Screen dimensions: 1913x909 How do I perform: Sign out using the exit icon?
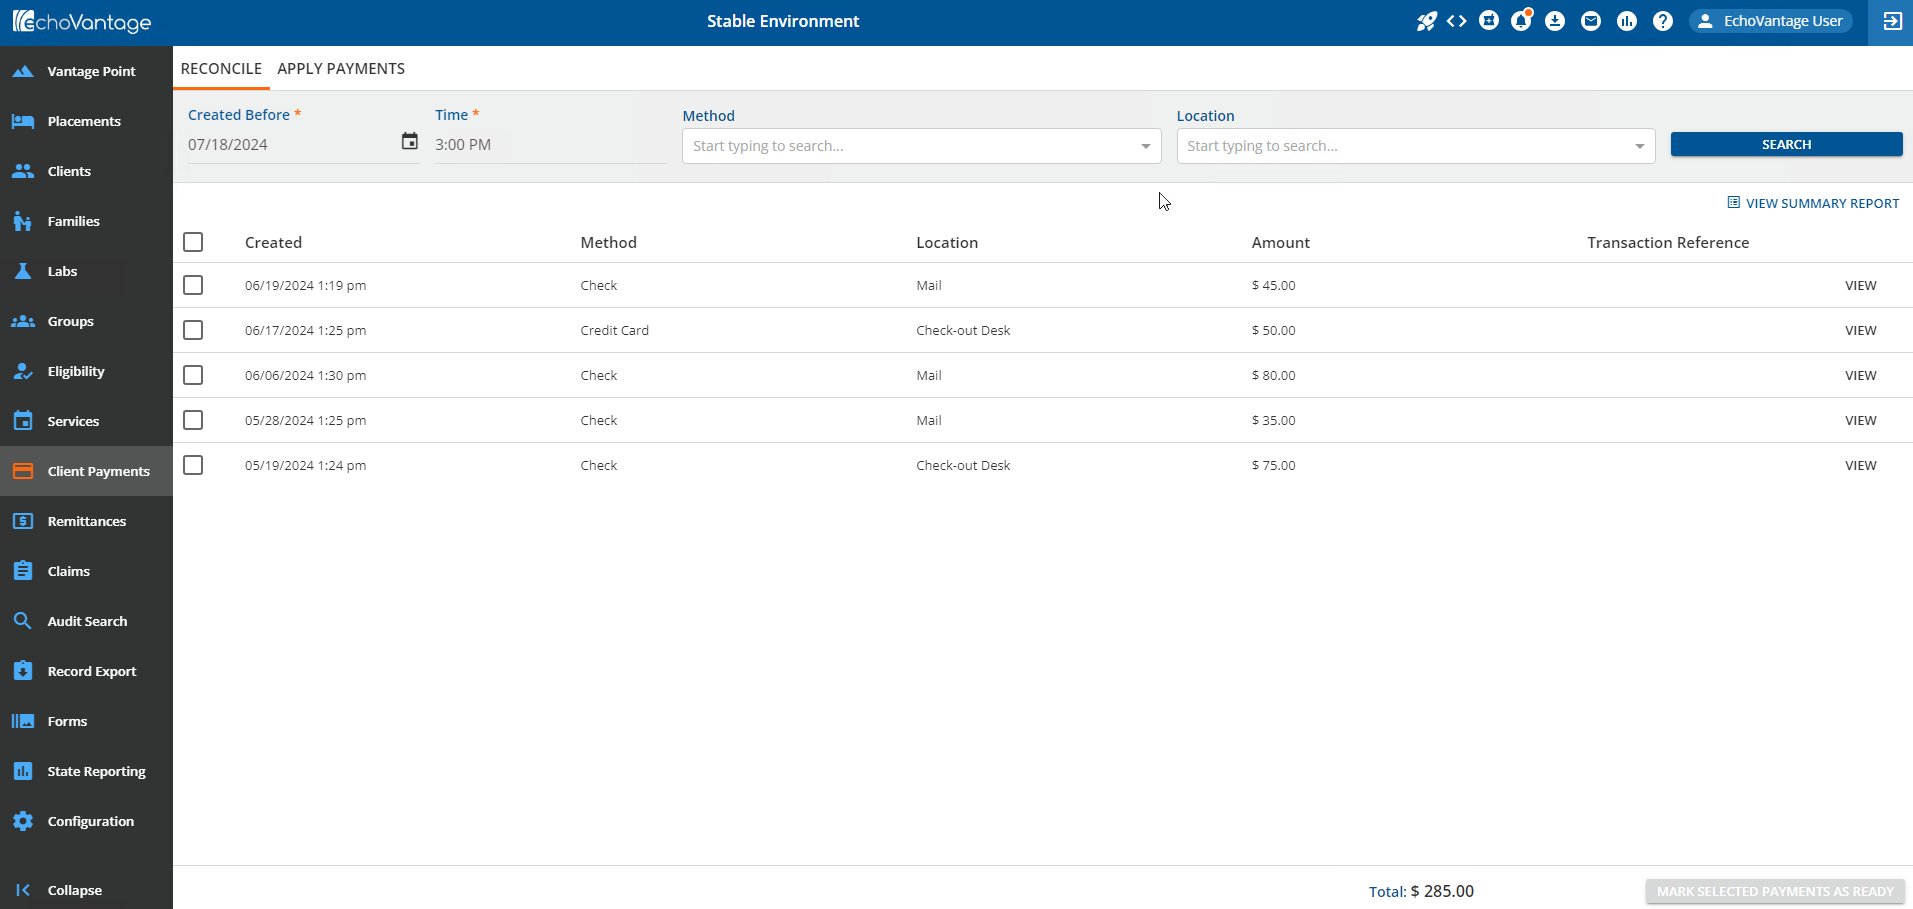[x=1893, y=21]
